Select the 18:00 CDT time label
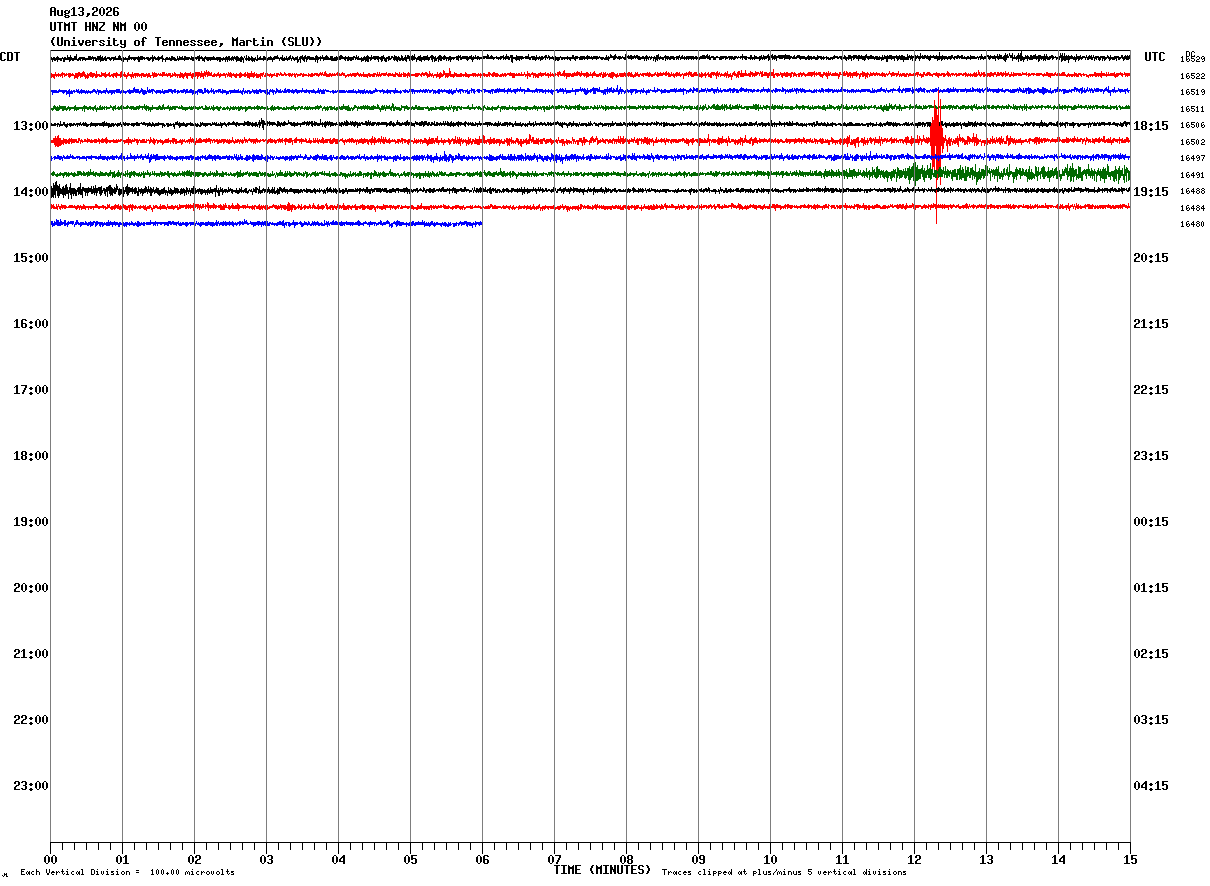The image size is (1210, 886). click(x=30, y=455)
